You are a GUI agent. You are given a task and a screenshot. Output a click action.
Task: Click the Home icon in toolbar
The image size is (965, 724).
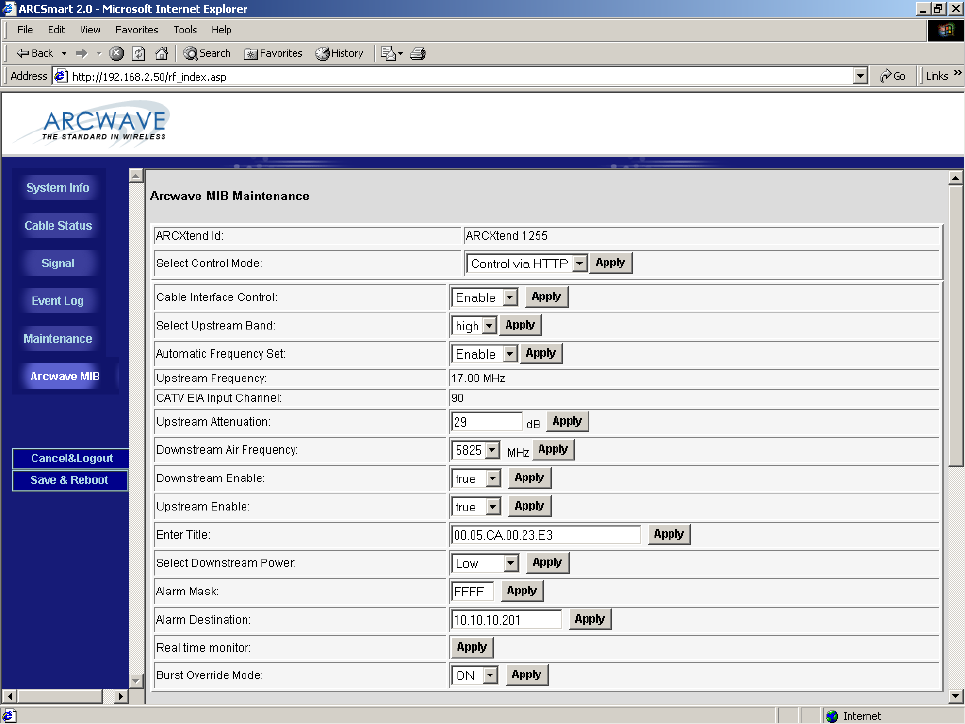point(161,54)
